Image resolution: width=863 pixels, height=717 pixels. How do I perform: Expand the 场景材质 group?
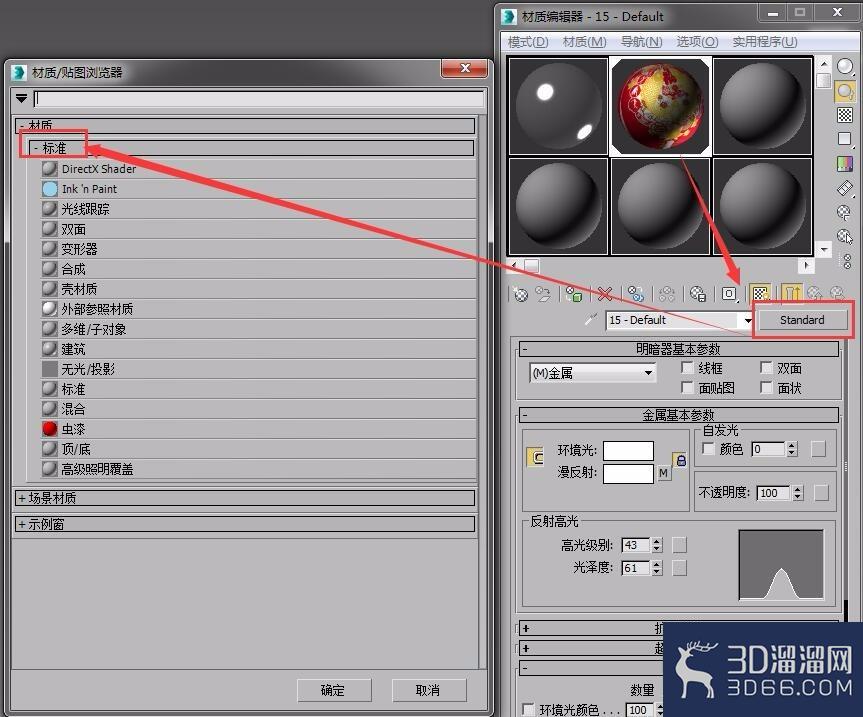click(21, 498)
